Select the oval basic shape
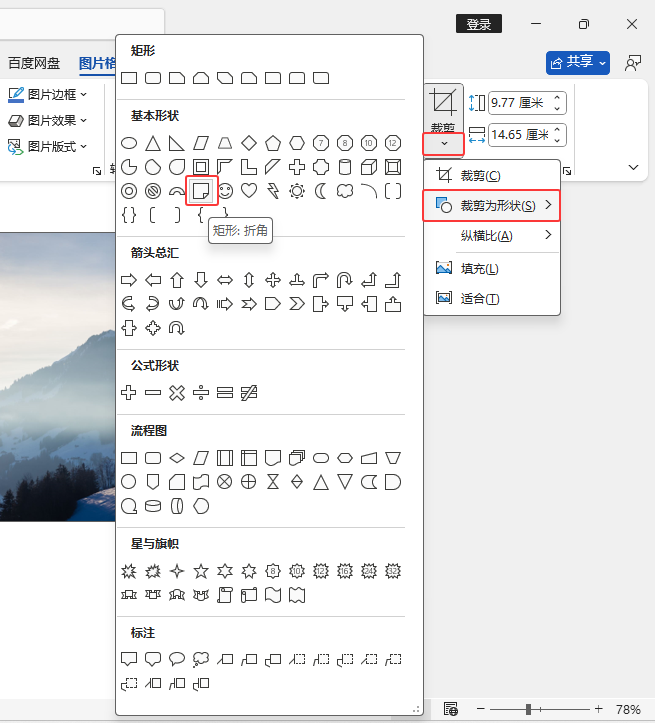This screenshot has width=655, height=723. coord(129,143)
